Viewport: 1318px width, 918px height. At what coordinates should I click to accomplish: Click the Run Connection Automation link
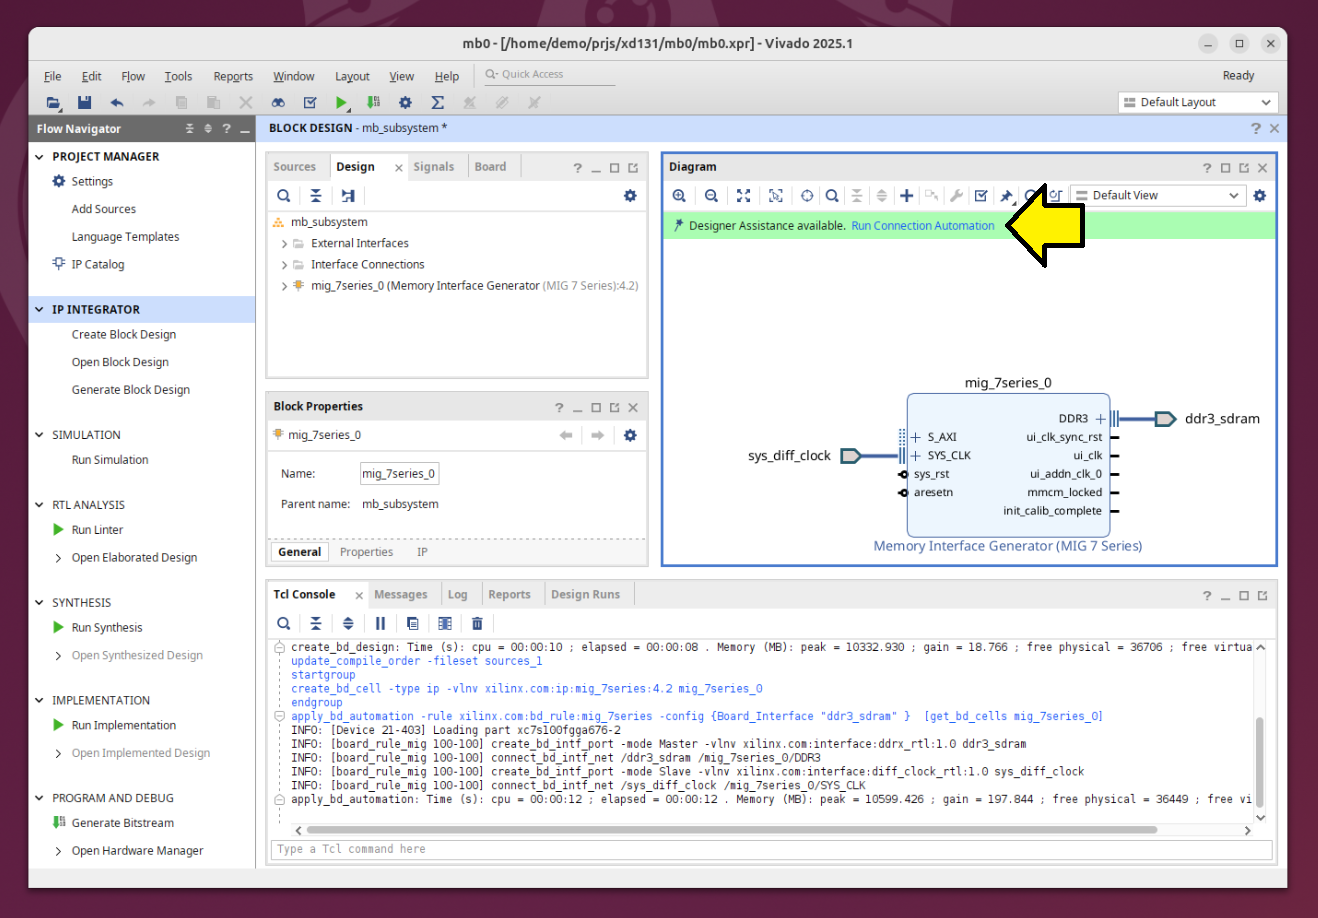click(x=922, y=226)
